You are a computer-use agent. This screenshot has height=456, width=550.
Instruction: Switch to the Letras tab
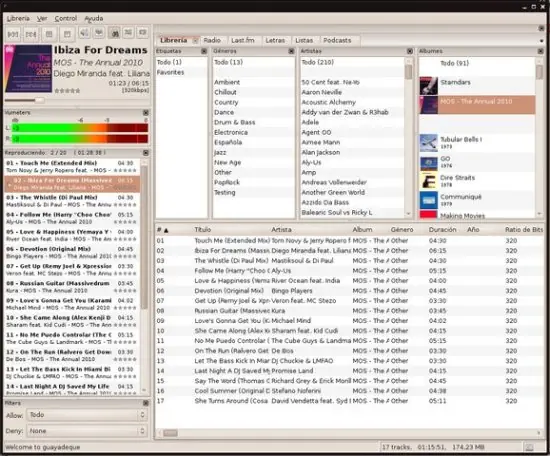(275, 40)
